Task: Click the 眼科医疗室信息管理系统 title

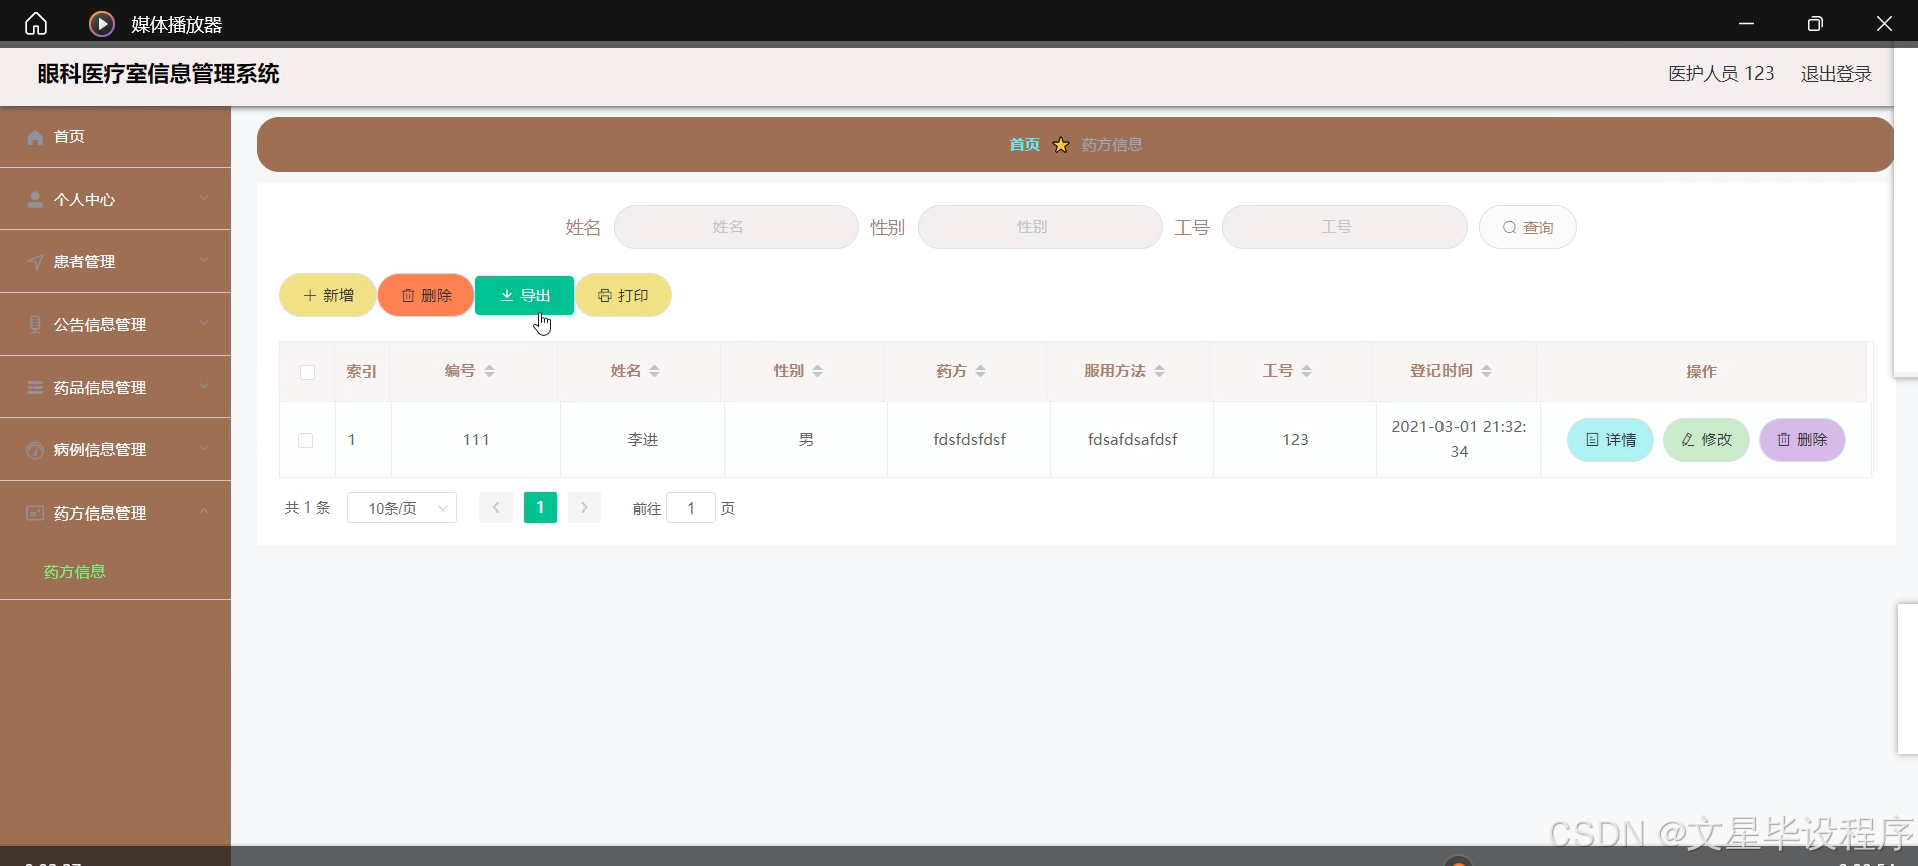Action: pos(158,74)
